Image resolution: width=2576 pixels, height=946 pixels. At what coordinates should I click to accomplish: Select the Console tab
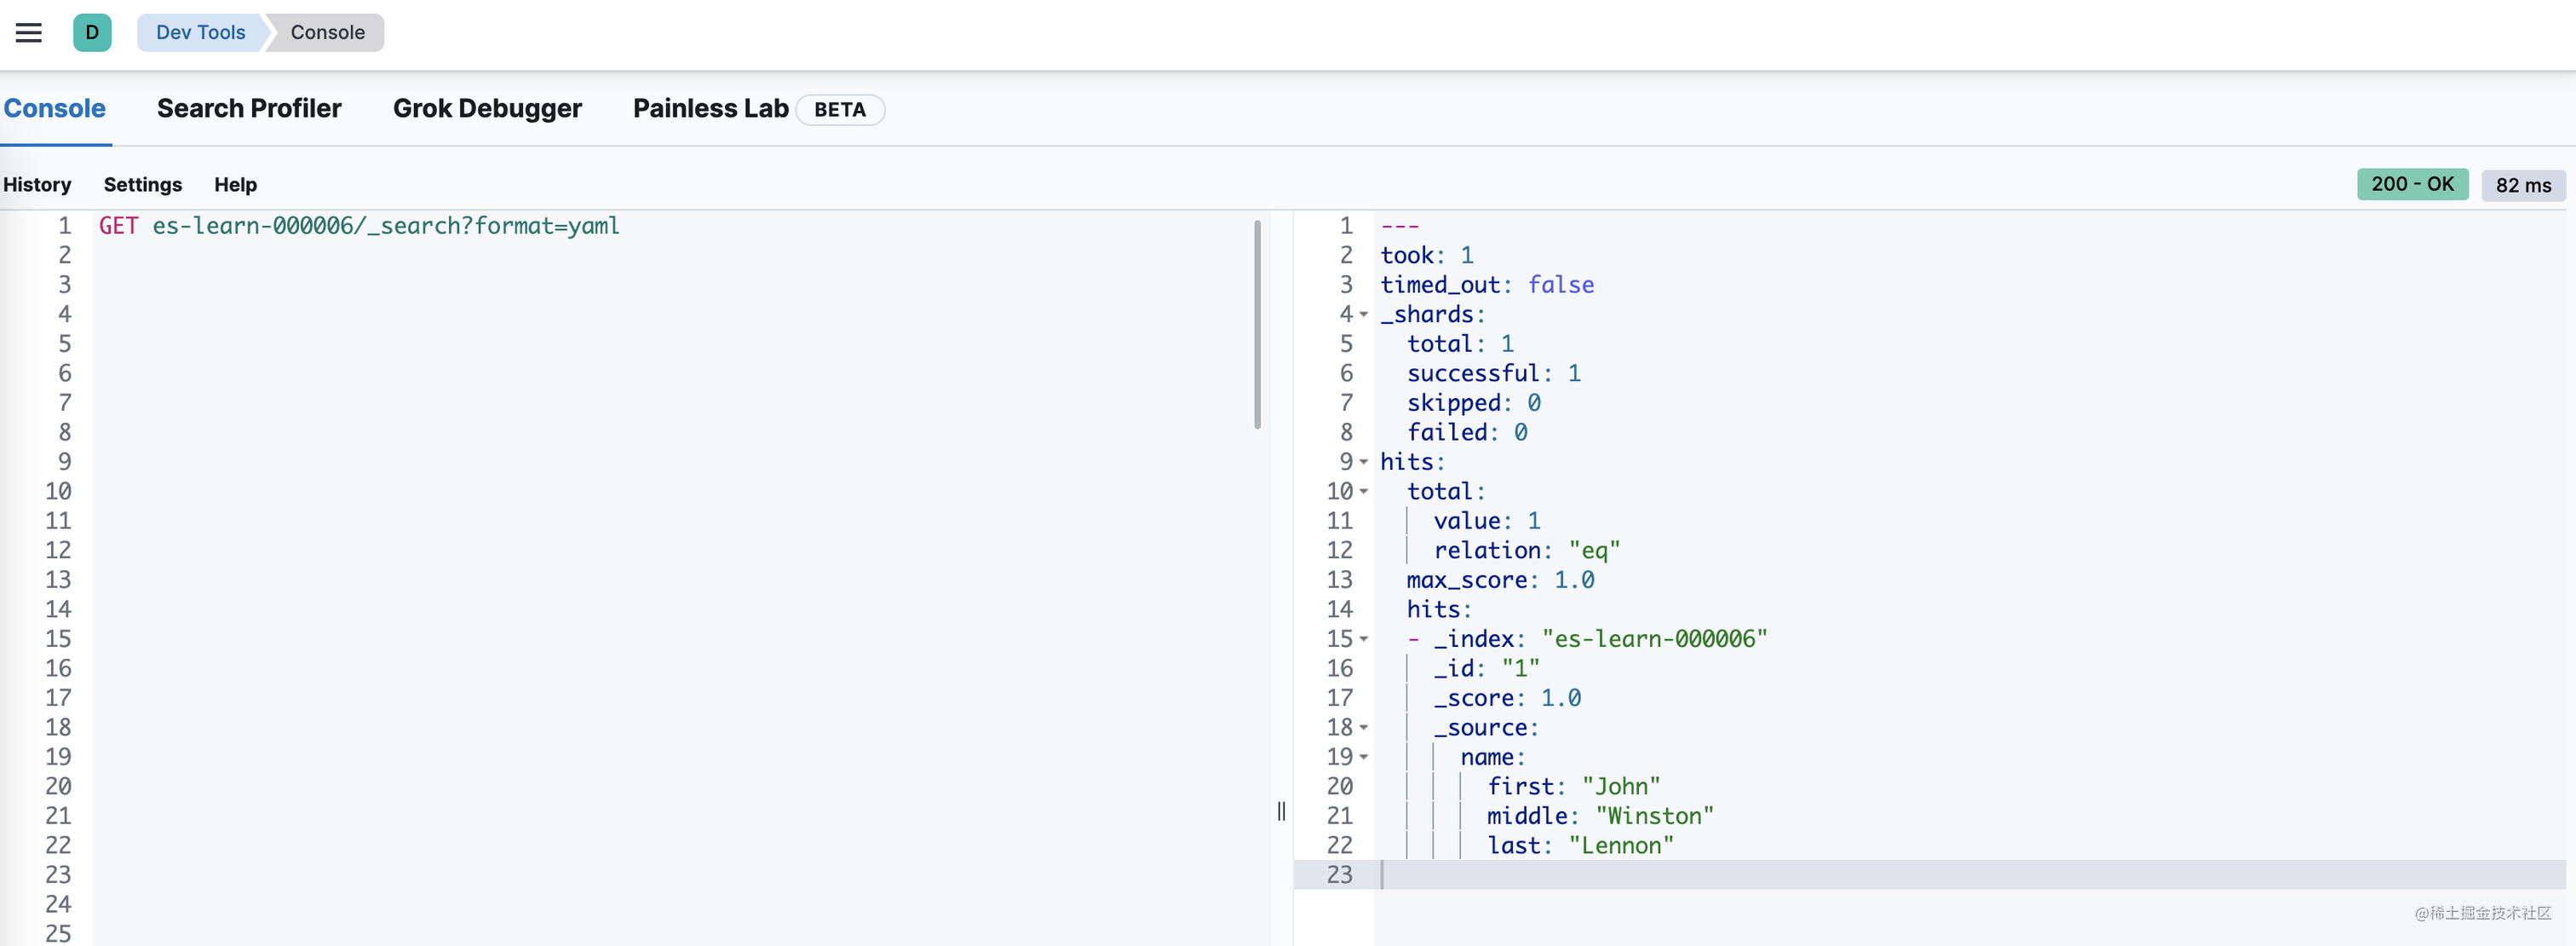pyautogui.click(x=55, y=109)
